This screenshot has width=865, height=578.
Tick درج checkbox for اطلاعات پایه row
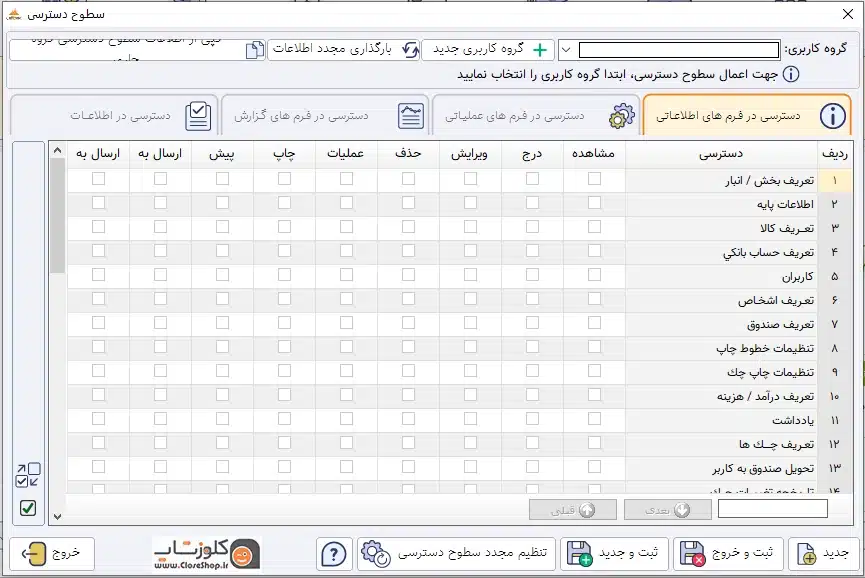tap(532, 202)
